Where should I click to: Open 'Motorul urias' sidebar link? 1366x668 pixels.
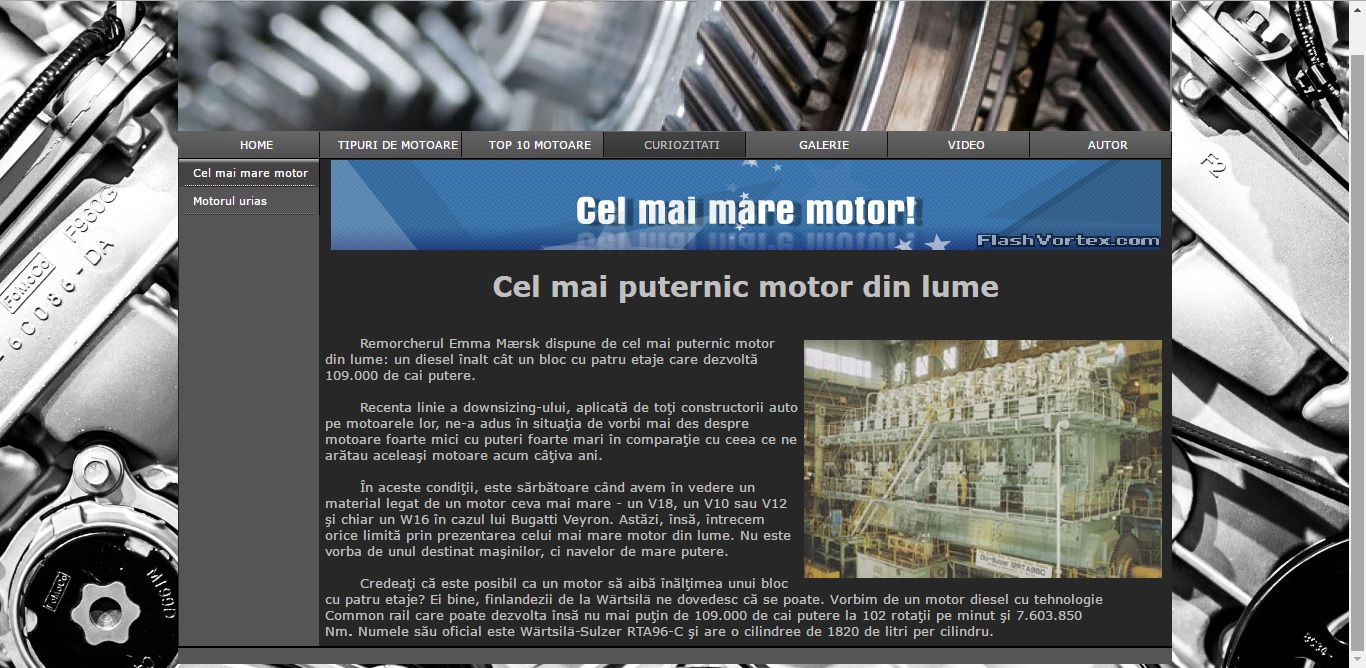230,201
